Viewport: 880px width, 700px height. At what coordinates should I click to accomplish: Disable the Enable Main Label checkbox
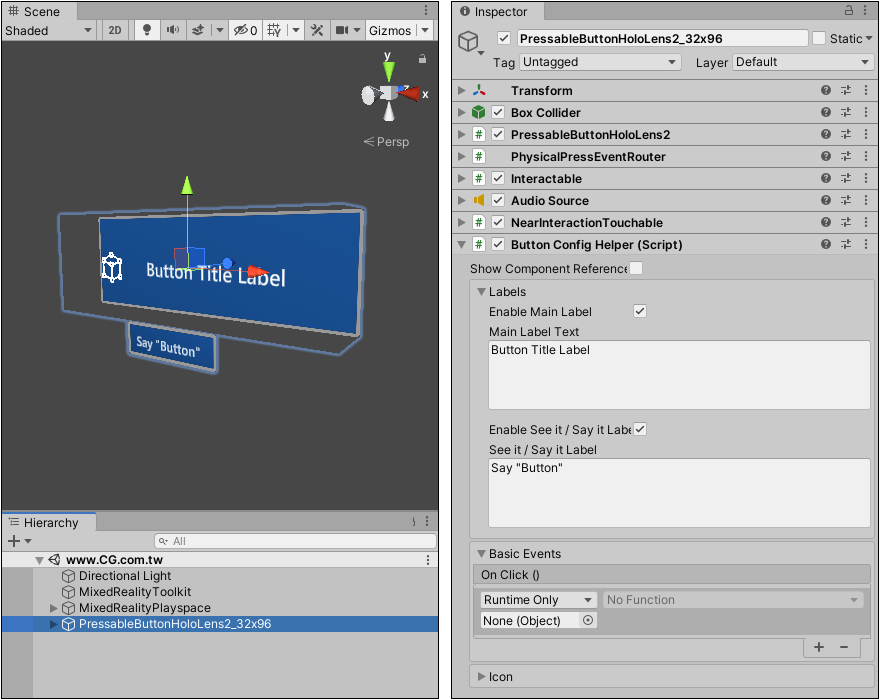(x=640, y=312)
